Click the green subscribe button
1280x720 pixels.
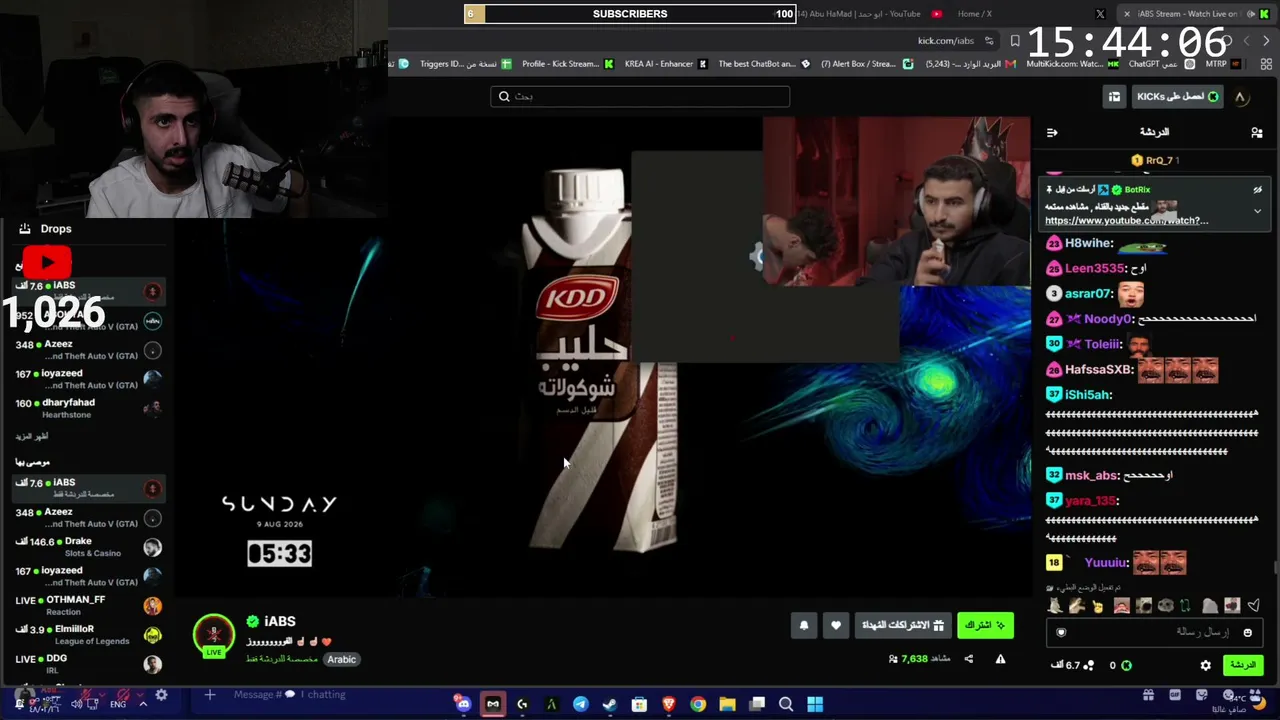[x=985, y=625]
